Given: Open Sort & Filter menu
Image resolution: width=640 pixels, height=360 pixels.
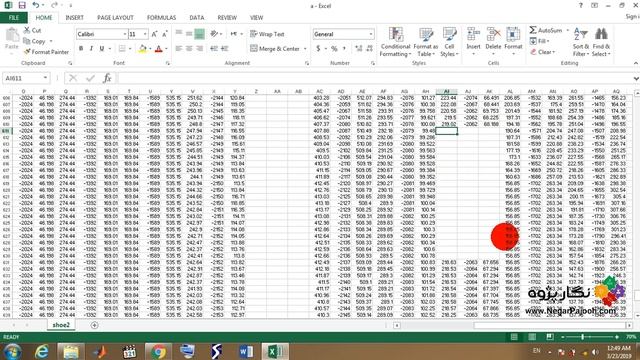Looking at the screenshot, I should (580, 42).
